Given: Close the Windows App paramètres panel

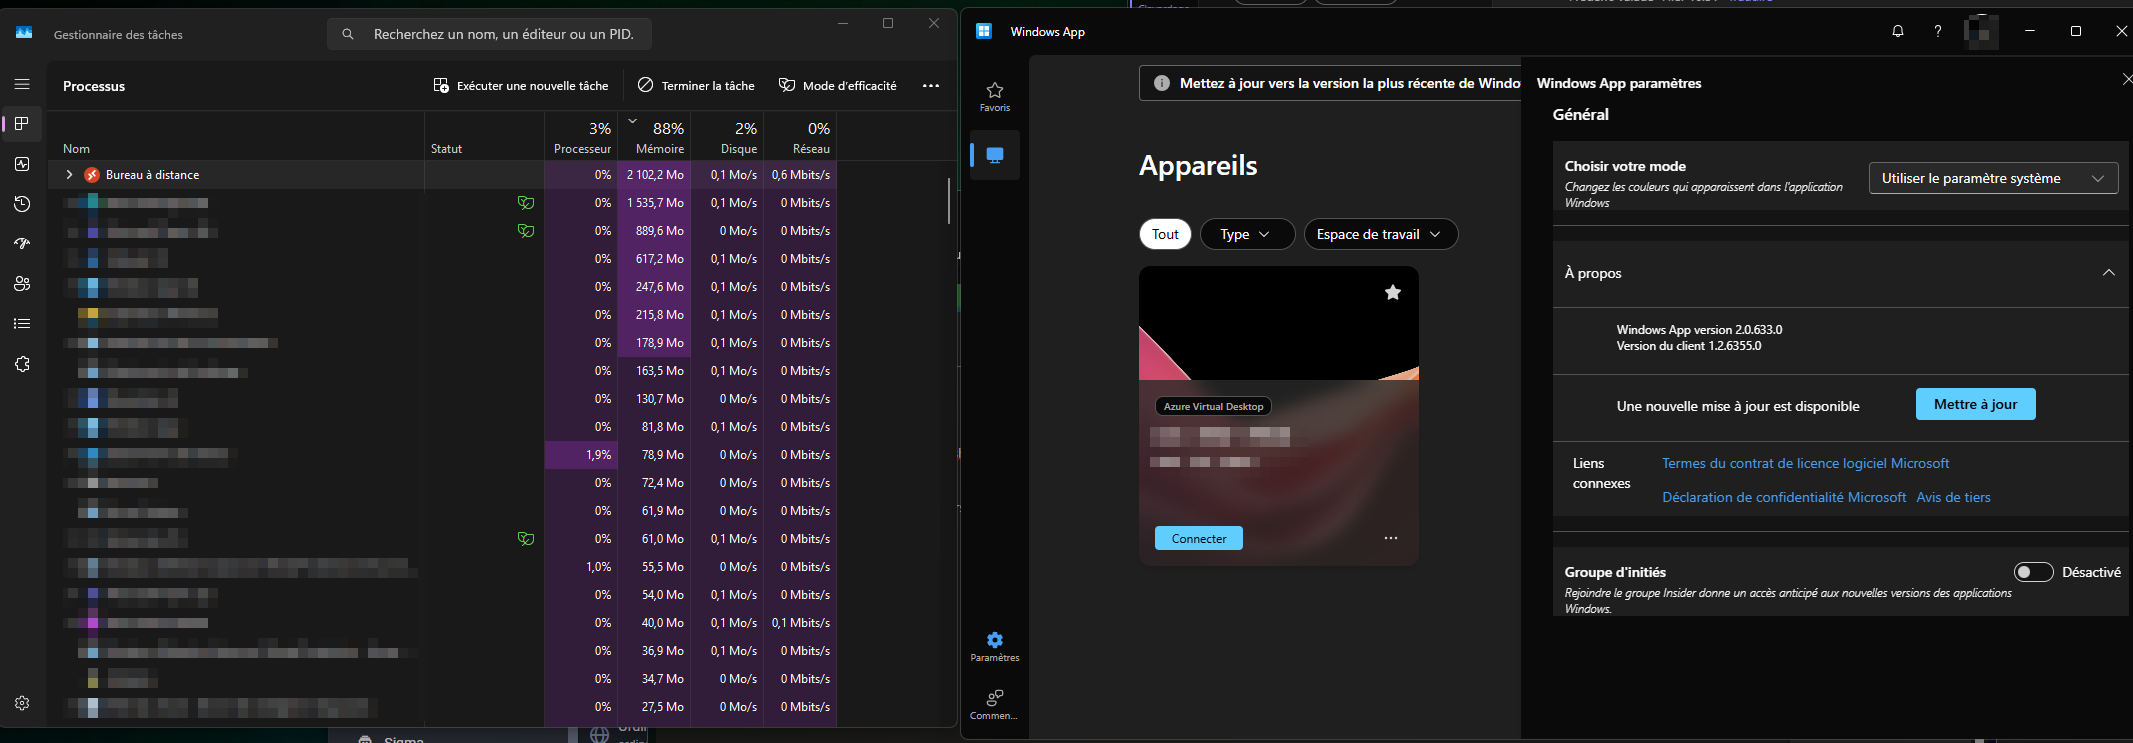Looking at the screenshot, I should pyautogui.click(x=2125, y=79).
